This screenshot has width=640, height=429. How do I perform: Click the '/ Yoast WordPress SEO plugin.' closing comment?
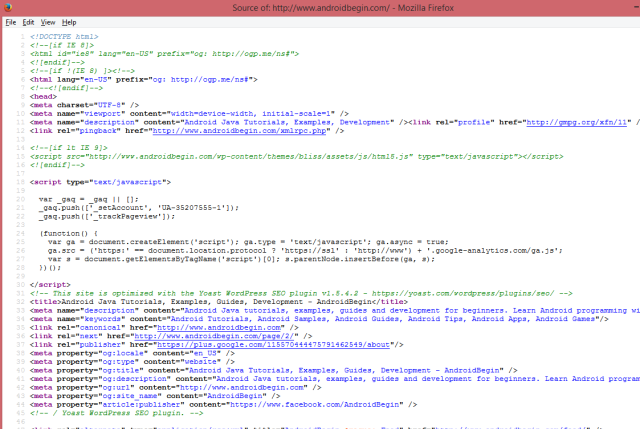(x=116, y=413)
